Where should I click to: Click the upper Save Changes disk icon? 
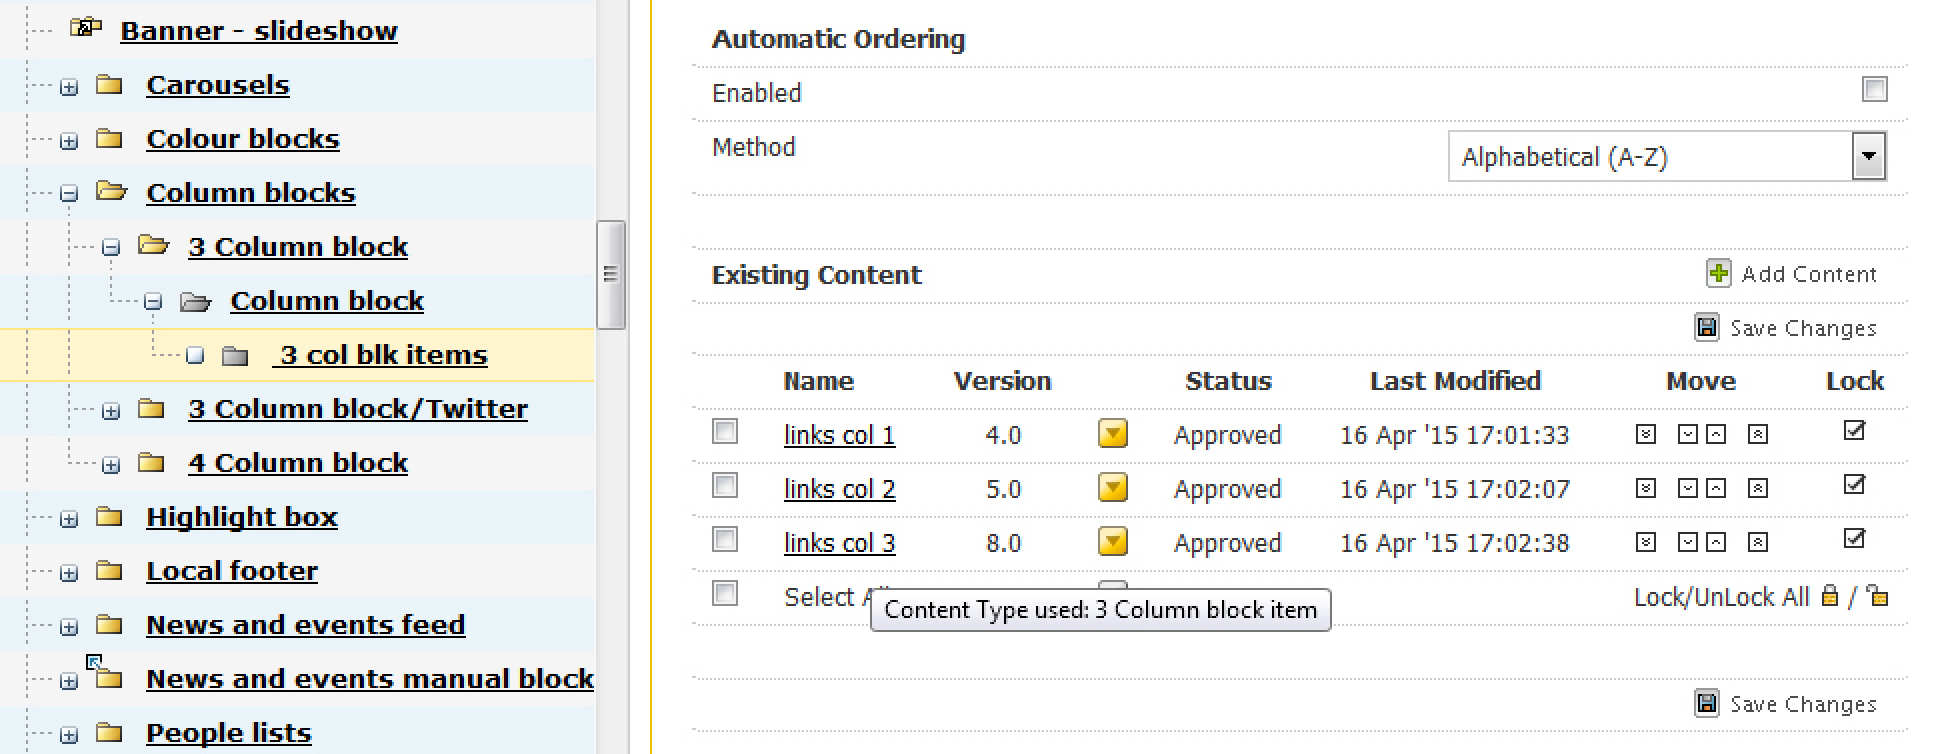[1706, 327]
